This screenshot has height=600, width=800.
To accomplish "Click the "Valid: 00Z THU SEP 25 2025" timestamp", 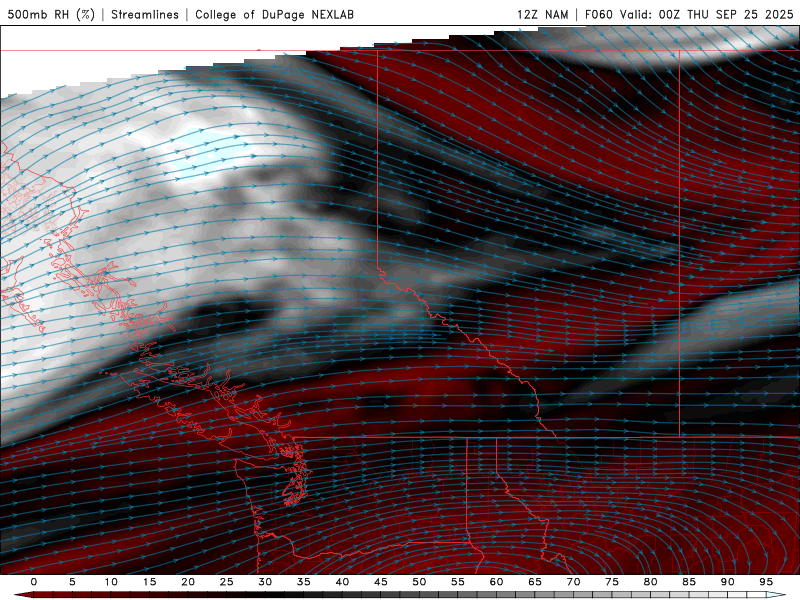I will [x=707, y=14].
